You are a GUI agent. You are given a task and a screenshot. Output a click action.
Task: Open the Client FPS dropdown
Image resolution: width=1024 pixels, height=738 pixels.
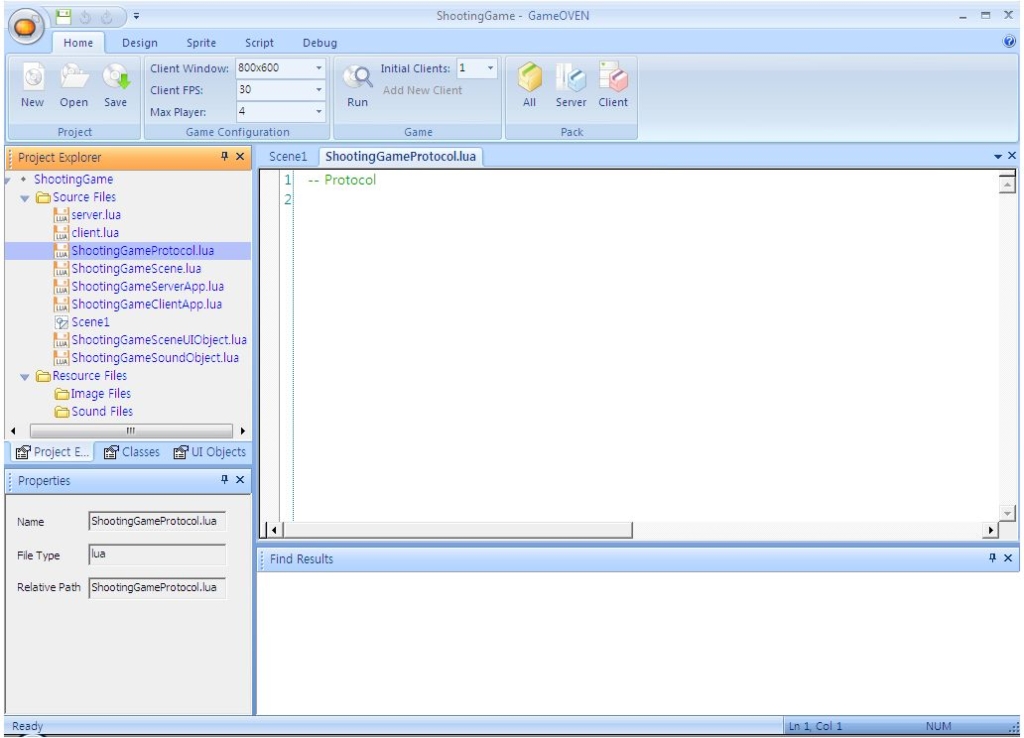(x=319, y=89)
